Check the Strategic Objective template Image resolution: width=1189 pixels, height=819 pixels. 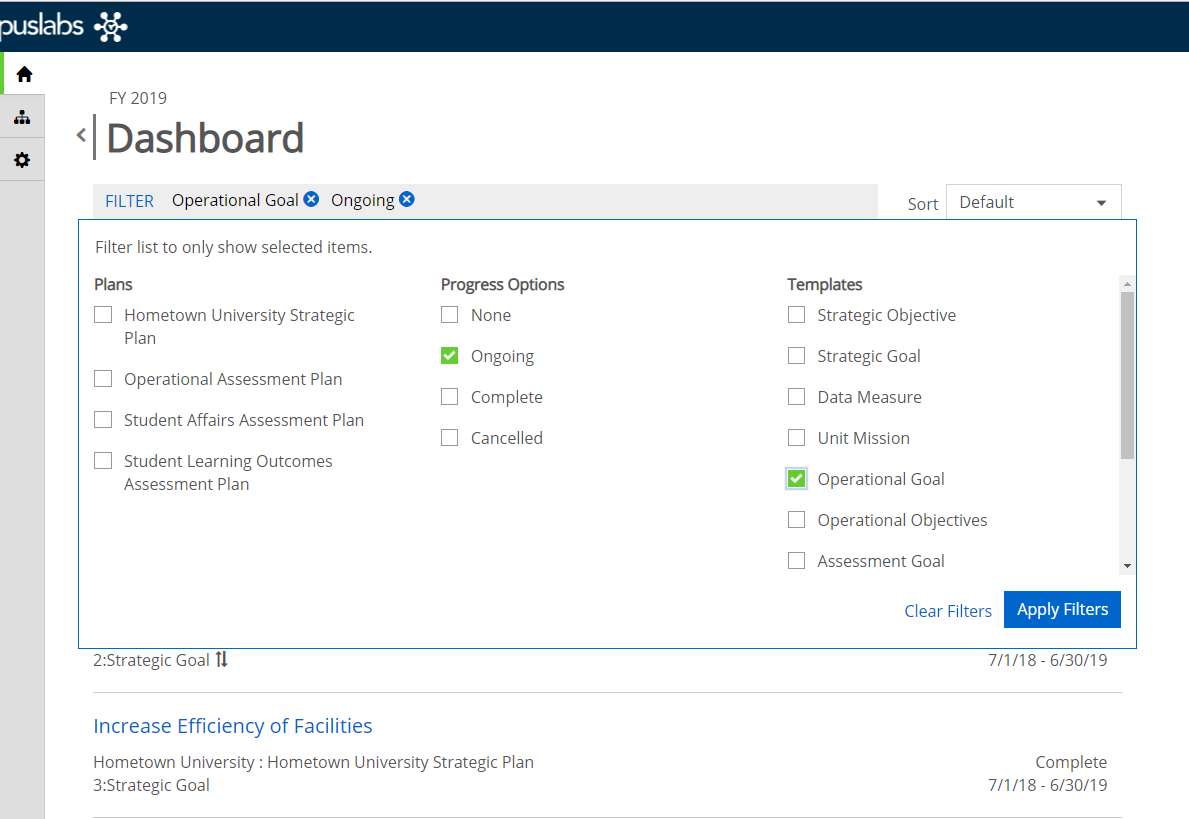(x=796, y=315)
